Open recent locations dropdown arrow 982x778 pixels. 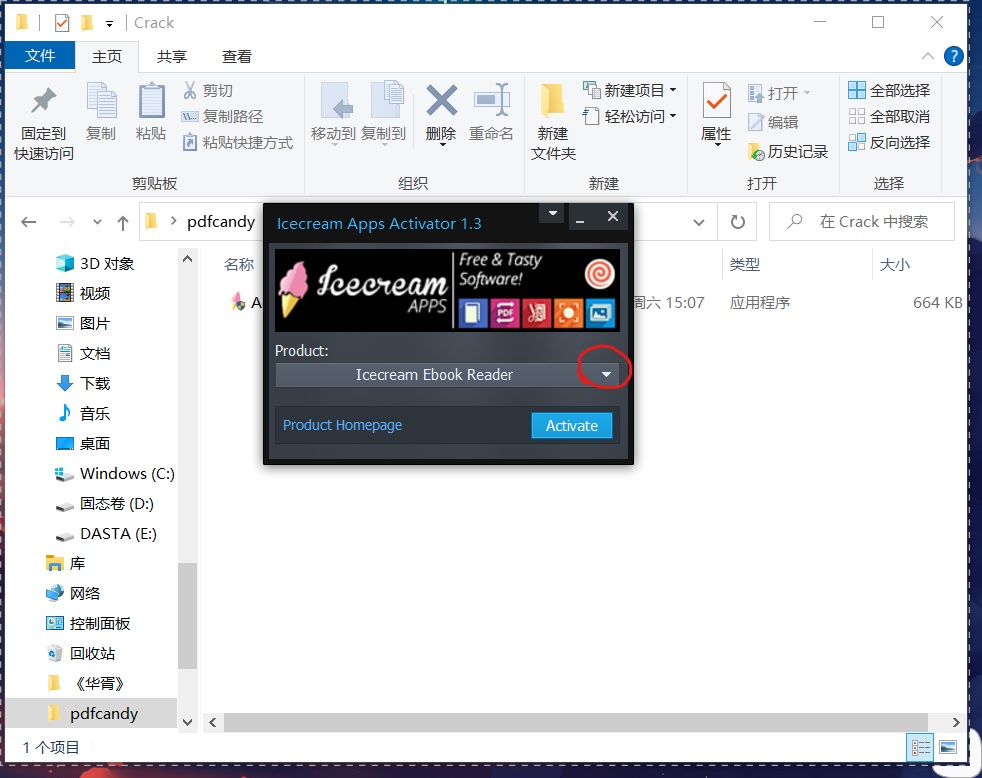97,222
